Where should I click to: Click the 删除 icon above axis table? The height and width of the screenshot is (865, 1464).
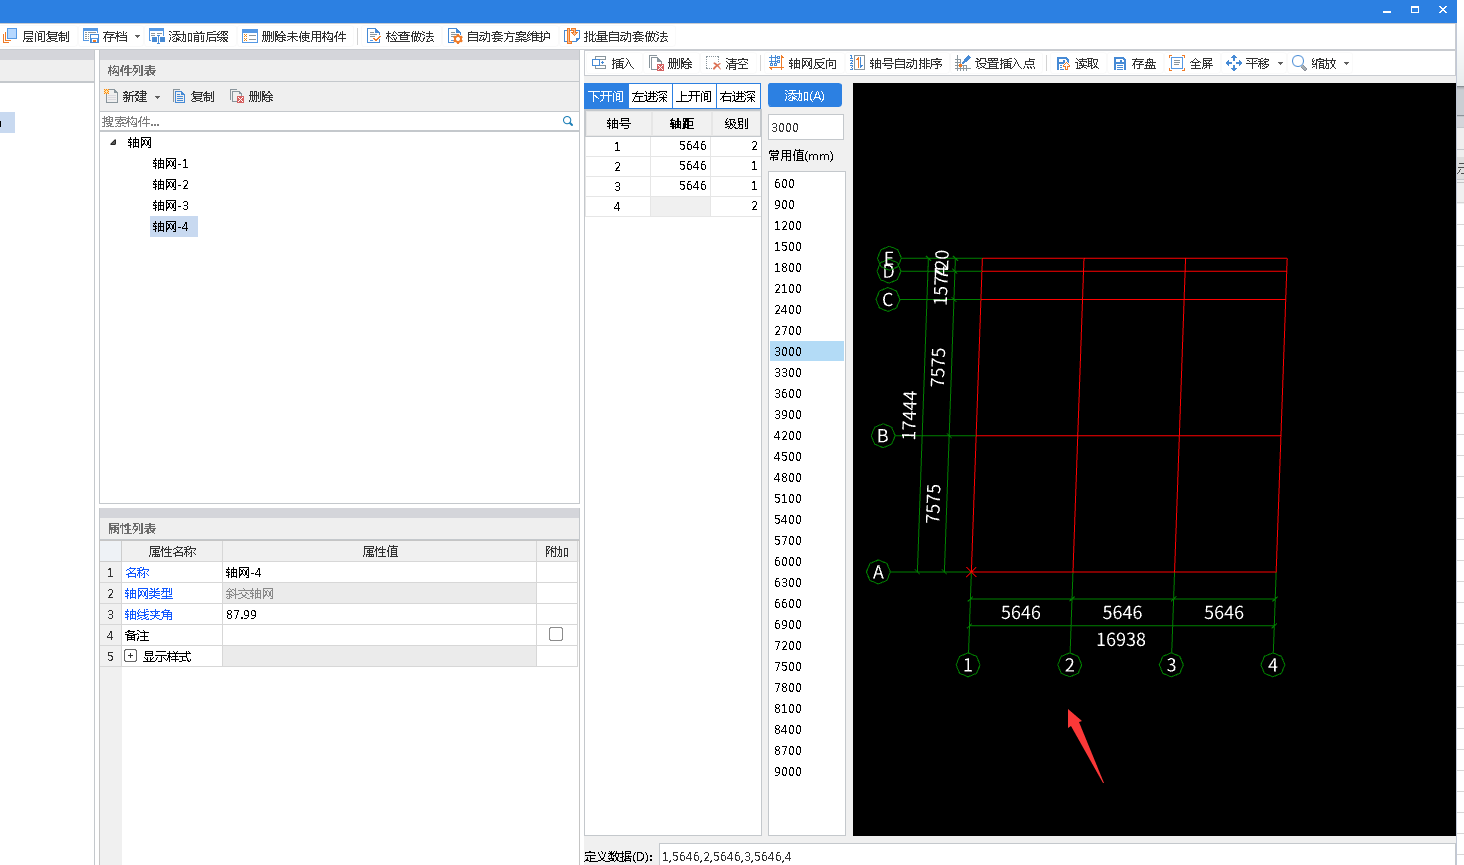pyautogui.click(x=657, y=63)
